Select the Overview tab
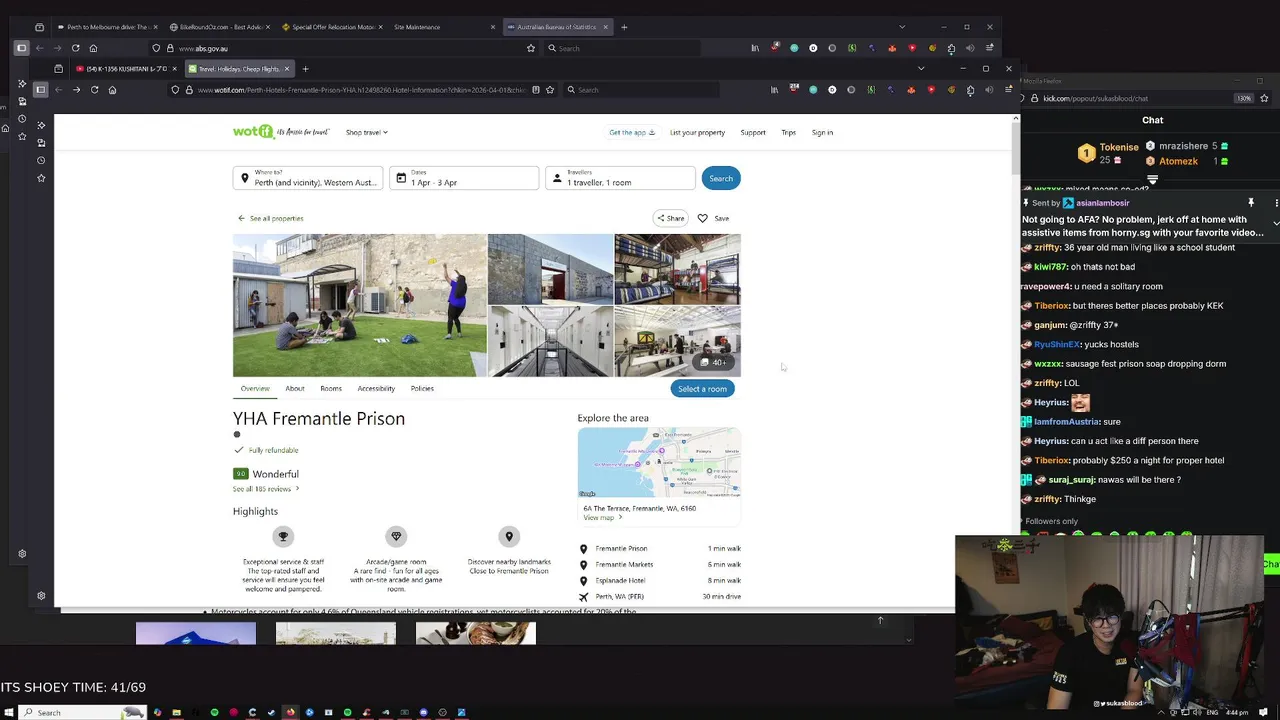 point(255,388)
